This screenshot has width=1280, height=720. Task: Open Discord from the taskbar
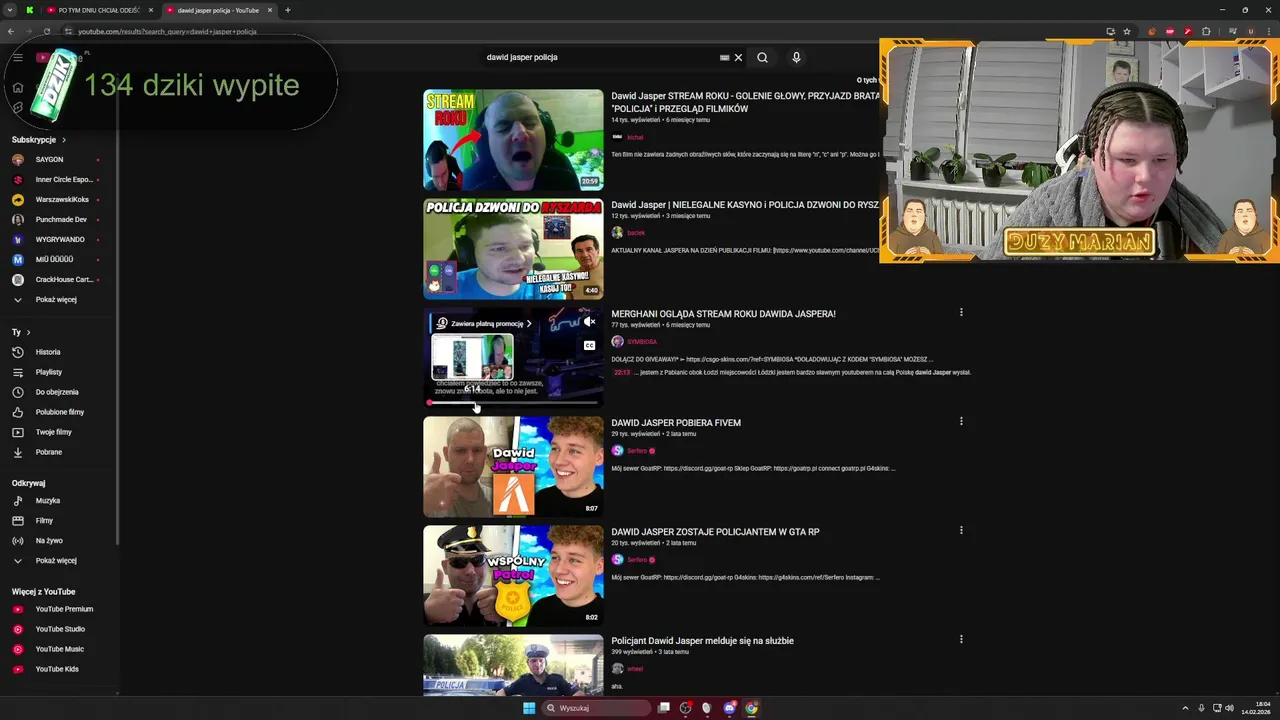(729, 708)
